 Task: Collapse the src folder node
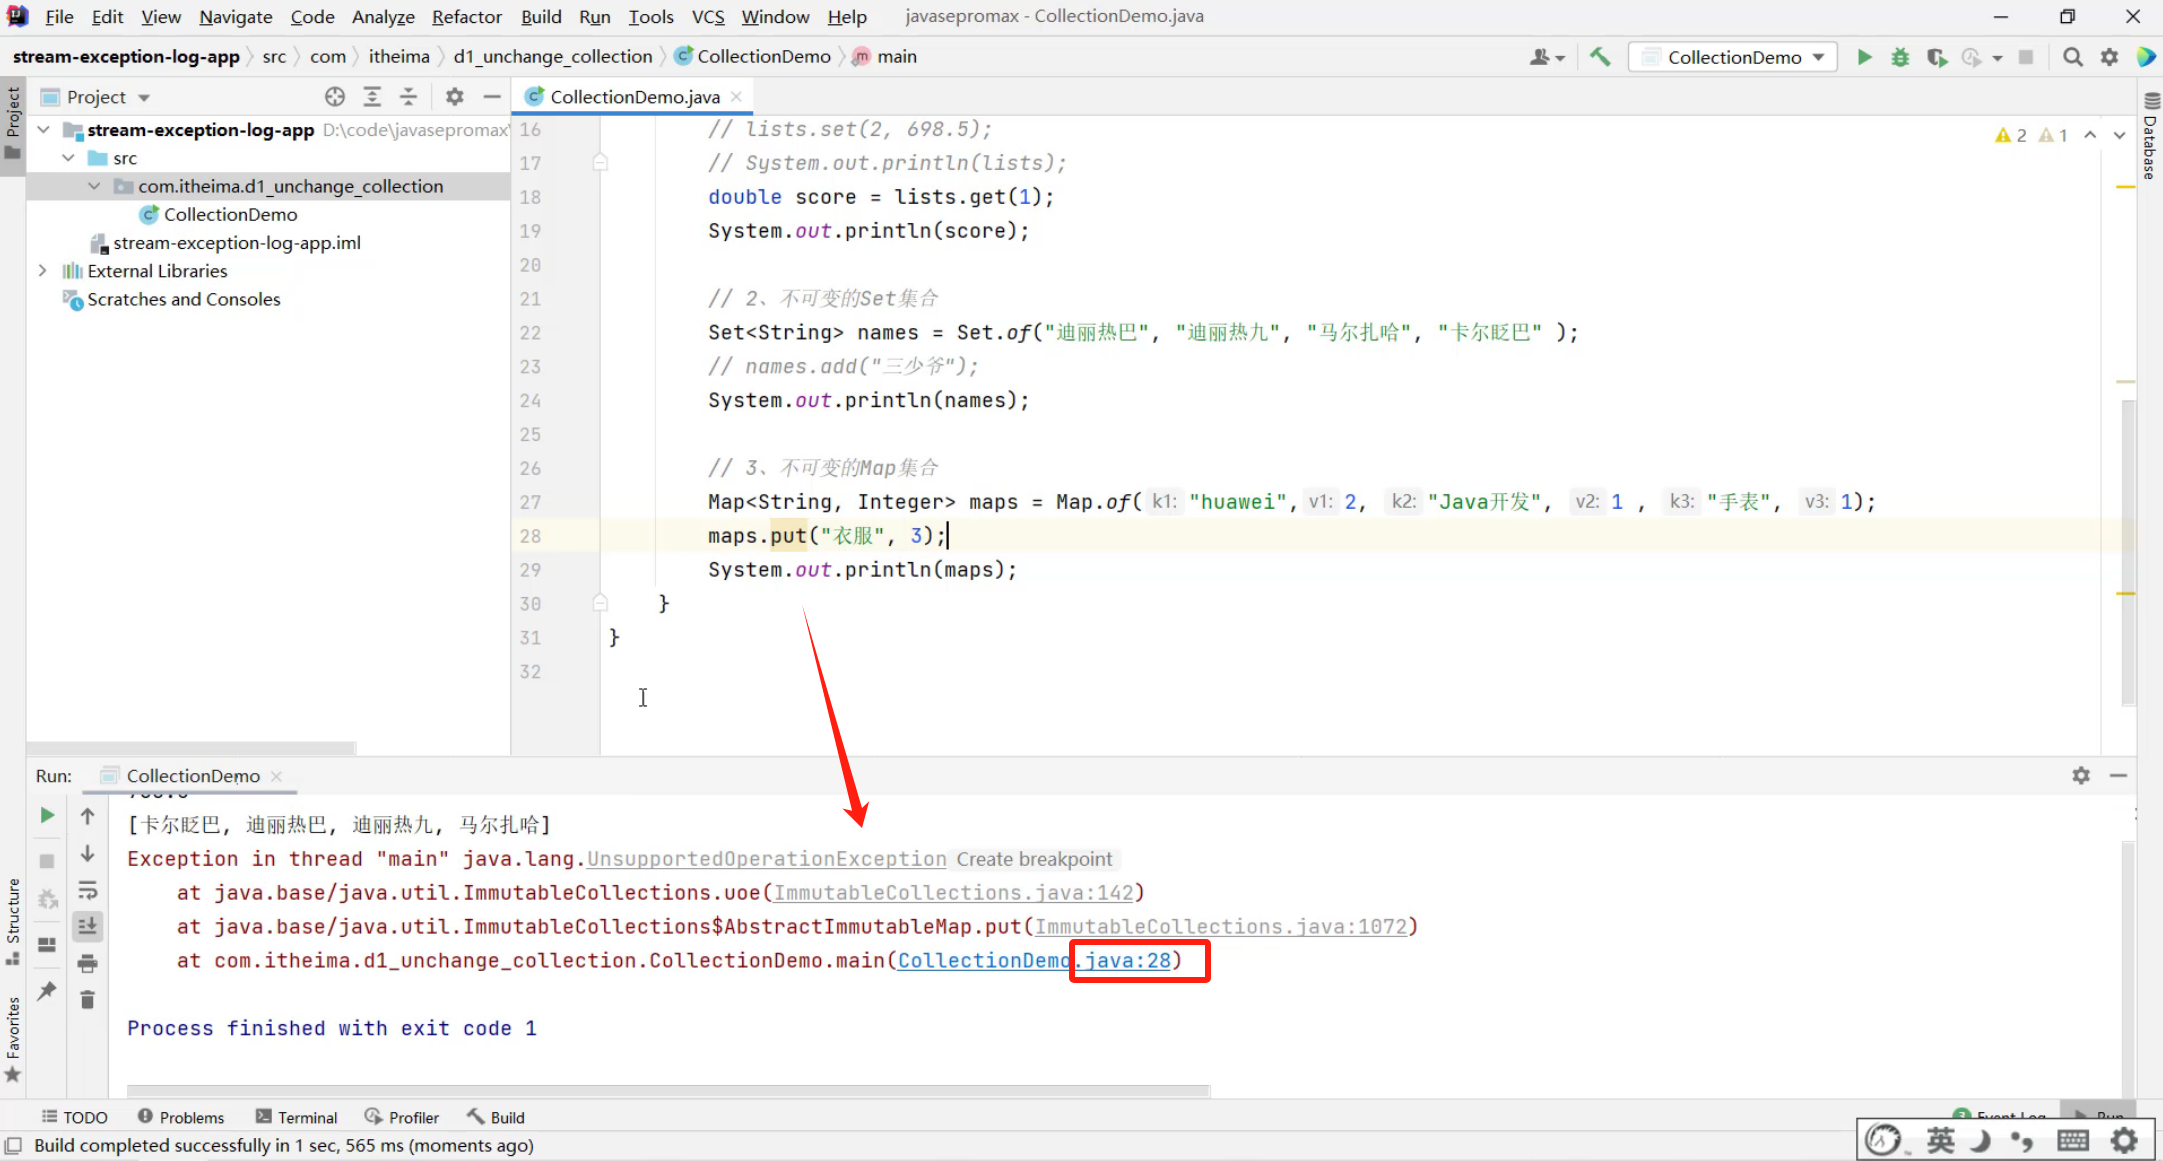click(x=68, y=158)
